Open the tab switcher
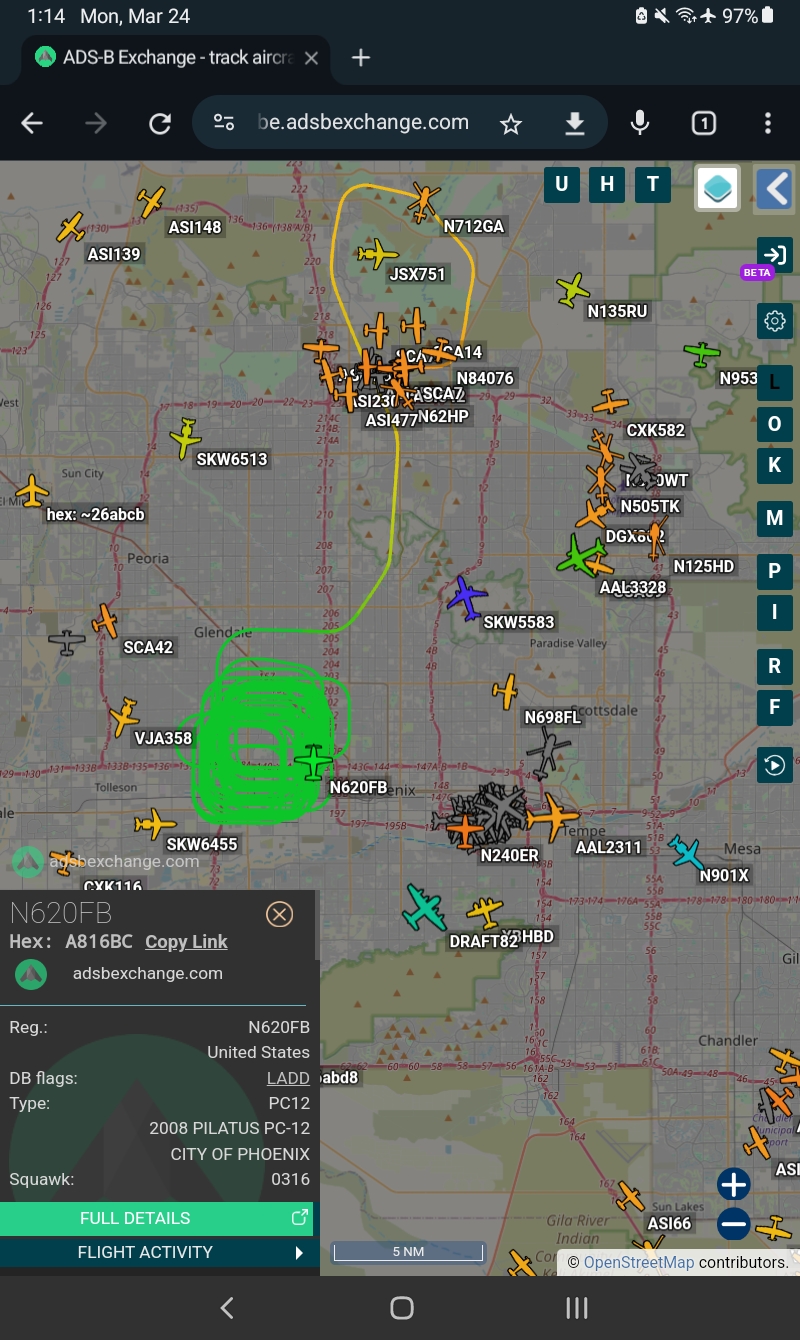 [x=704, y=123]
